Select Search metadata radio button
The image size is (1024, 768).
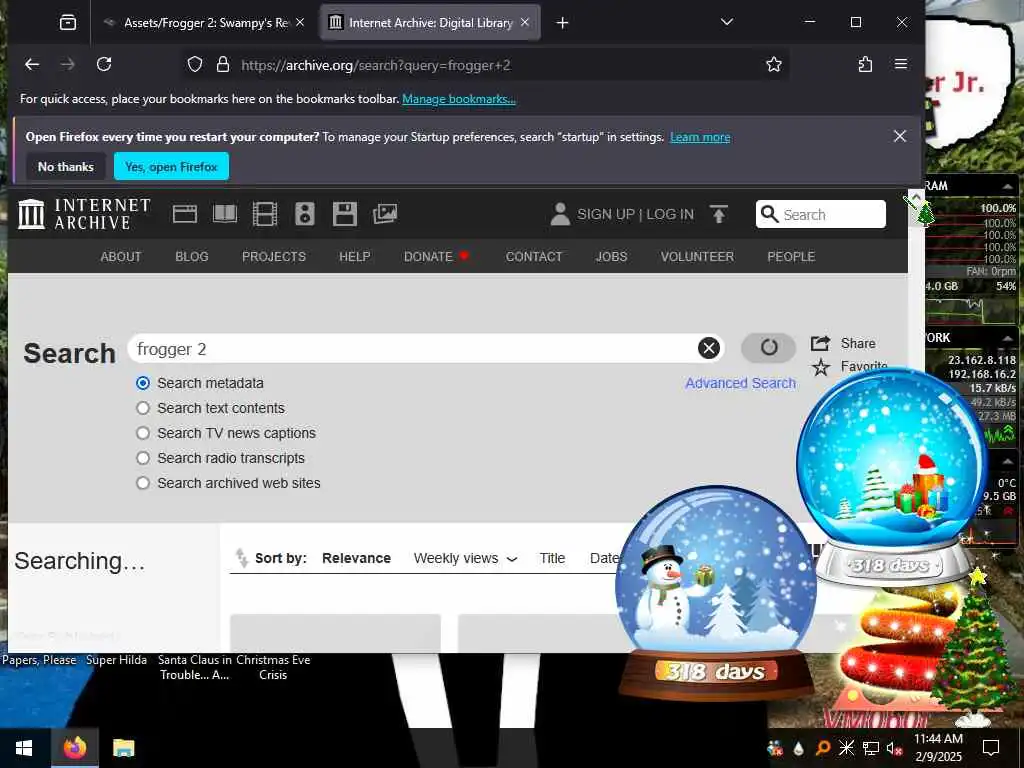pos(143,383)
